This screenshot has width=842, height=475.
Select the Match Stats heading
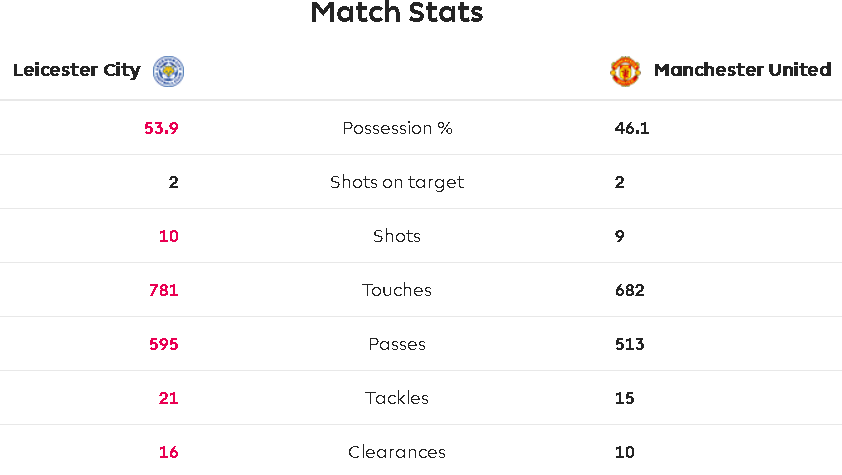(x=397, y=12)
